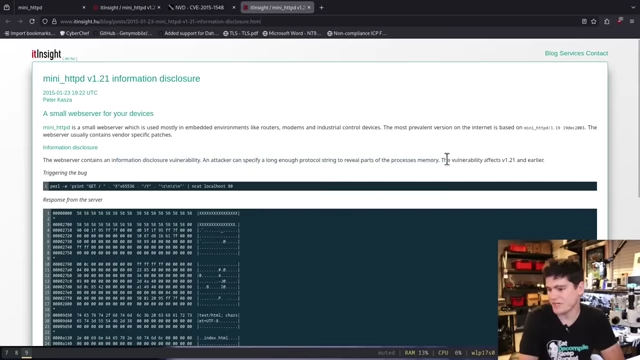Screen dimensions: 640x360
Task: Click the CPU 6% status bar entry
Action: (450, 353)
